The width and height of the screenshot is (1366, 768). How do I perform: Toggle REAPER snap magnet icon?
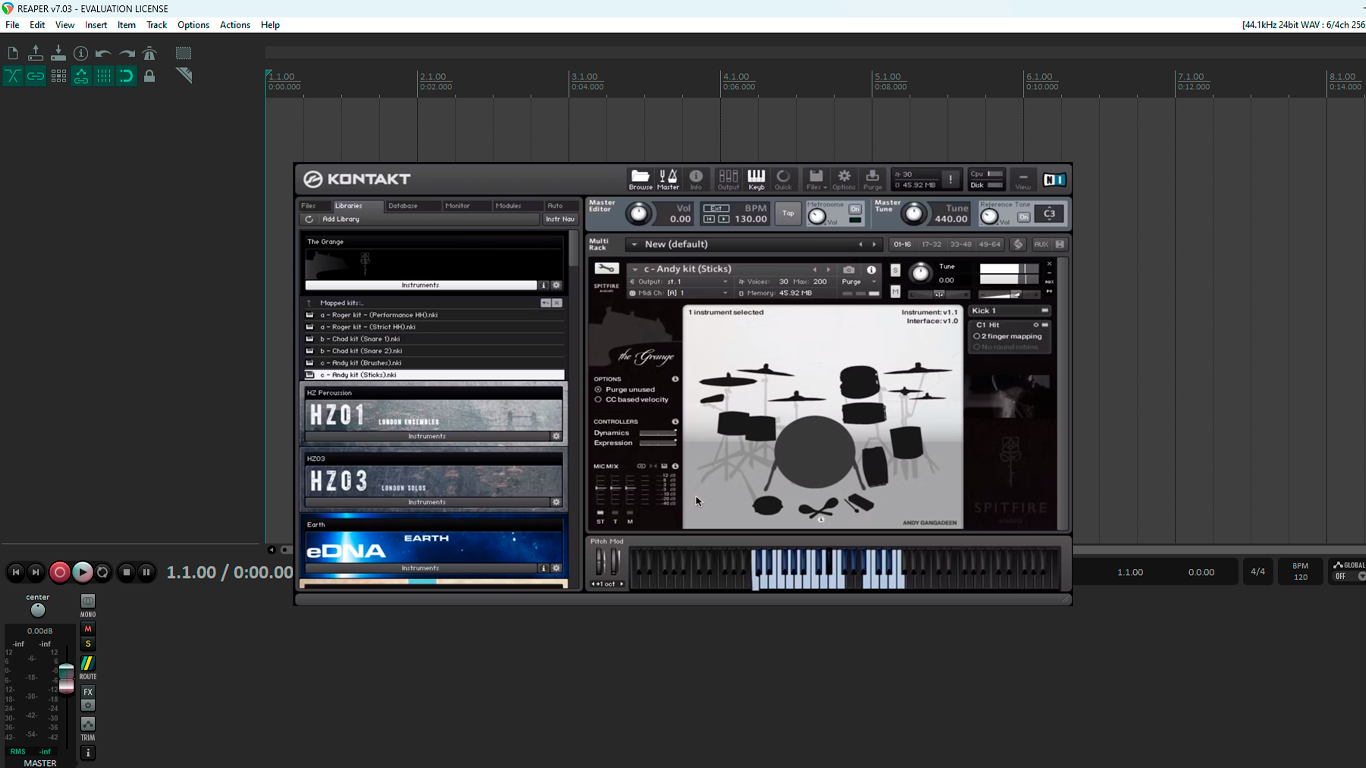pyautogui.click(x=127, y=76)
